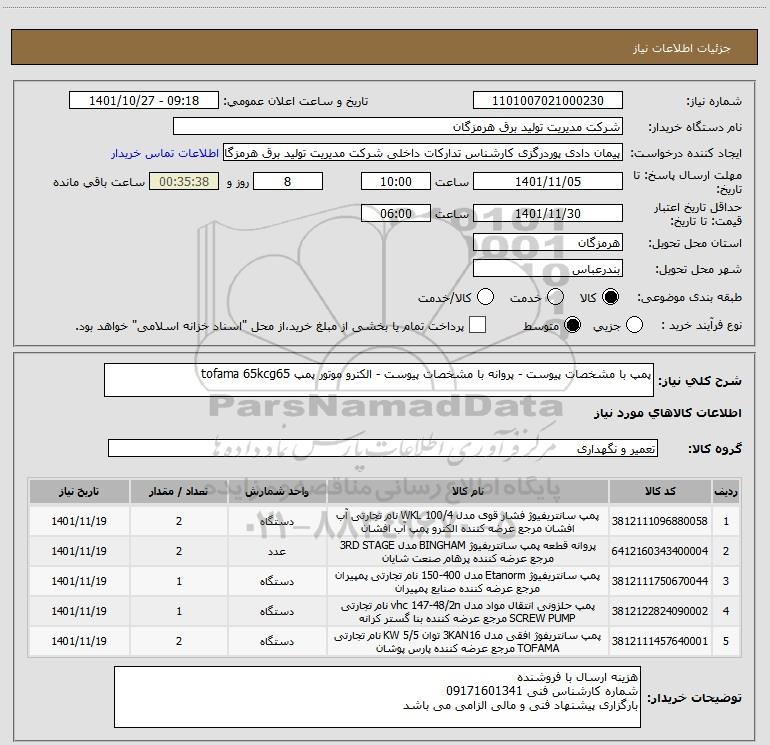Viewport: 770px width, 745px height.
Task: Click the need number field 1101007021000230
Action: point(548,101)
